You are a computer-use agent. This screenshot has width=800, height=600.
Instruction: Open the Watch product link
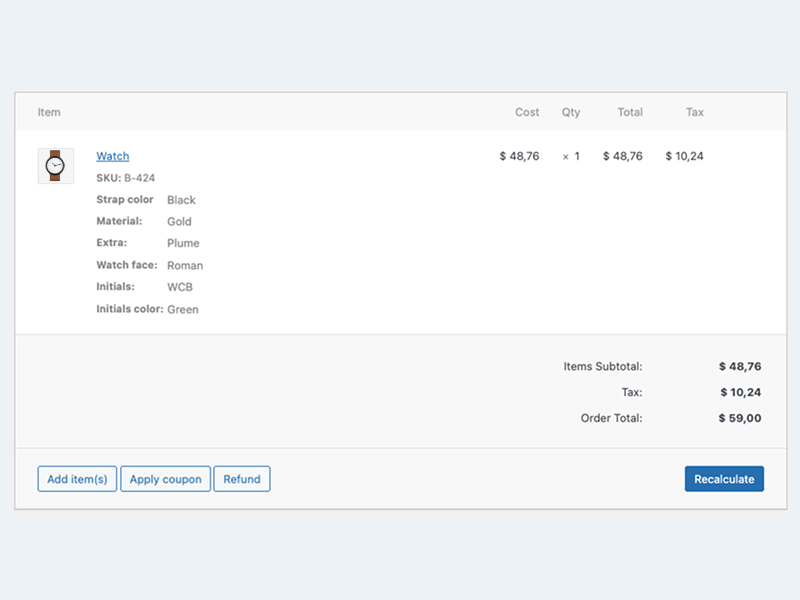click(x=113, y=156)
